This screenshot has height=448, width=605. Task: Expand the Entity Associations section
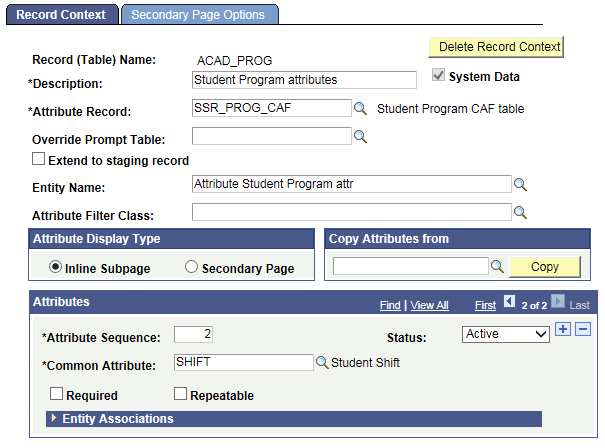(54, 418)
